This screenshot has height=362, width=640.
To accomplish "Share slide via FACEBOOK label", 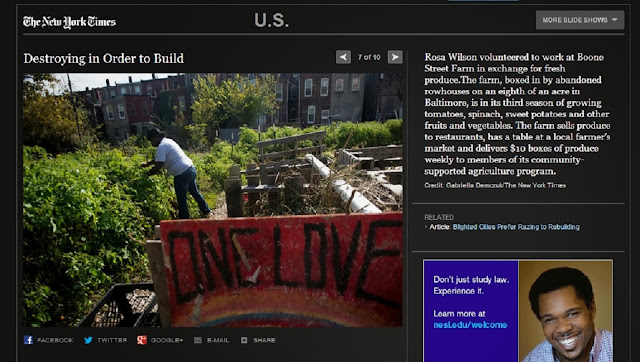I will pyautogui.click(x=56, y=340).
